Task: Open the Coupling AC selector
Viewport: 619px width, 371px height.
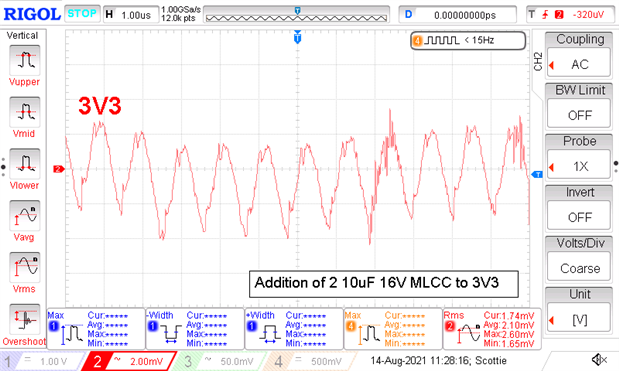Action: [x=579, y=64]
